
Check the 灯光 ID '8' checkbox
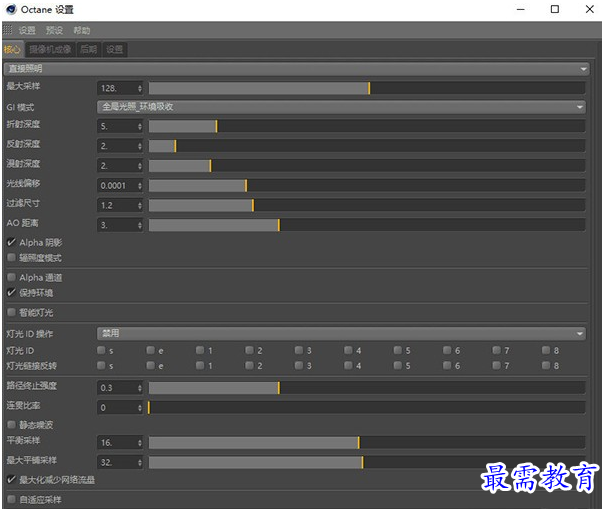point(546,350)
